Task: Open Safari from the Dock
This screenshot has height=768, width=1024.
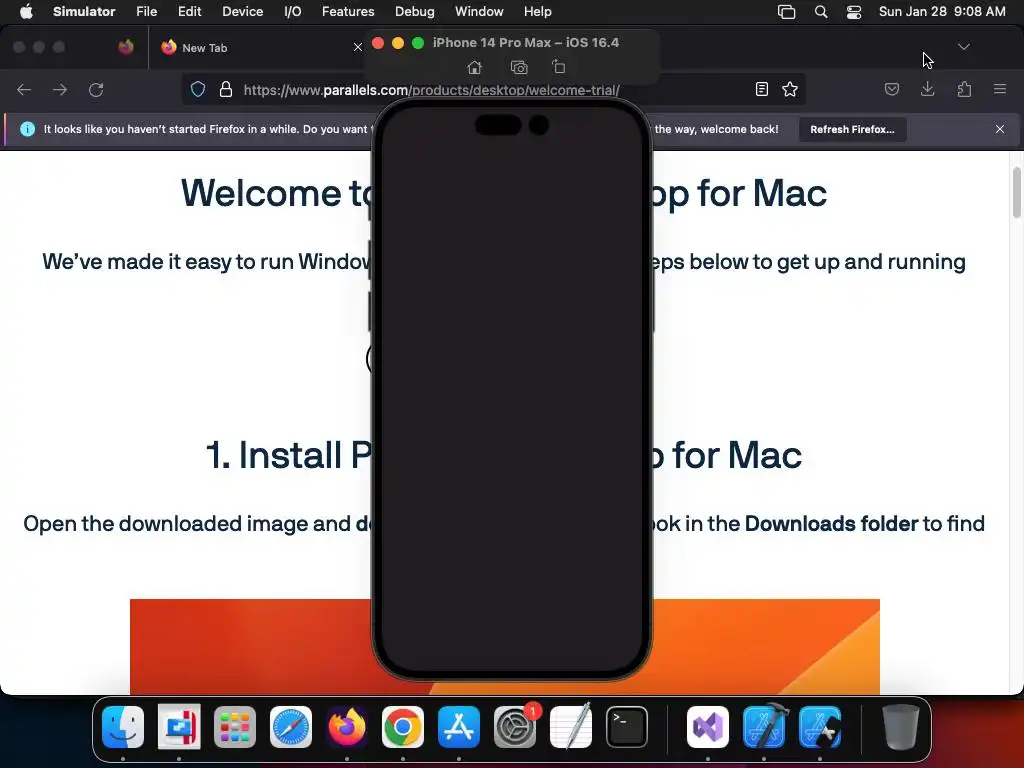Action: (291, 727)
